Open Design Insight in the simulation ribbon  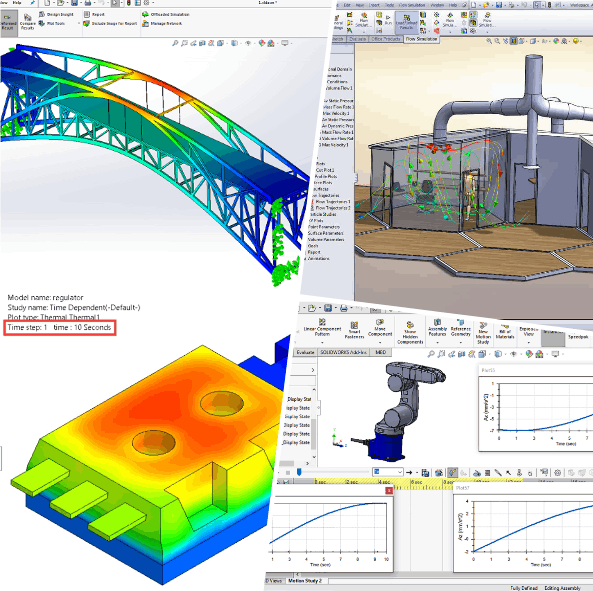(x=56, y=14)
